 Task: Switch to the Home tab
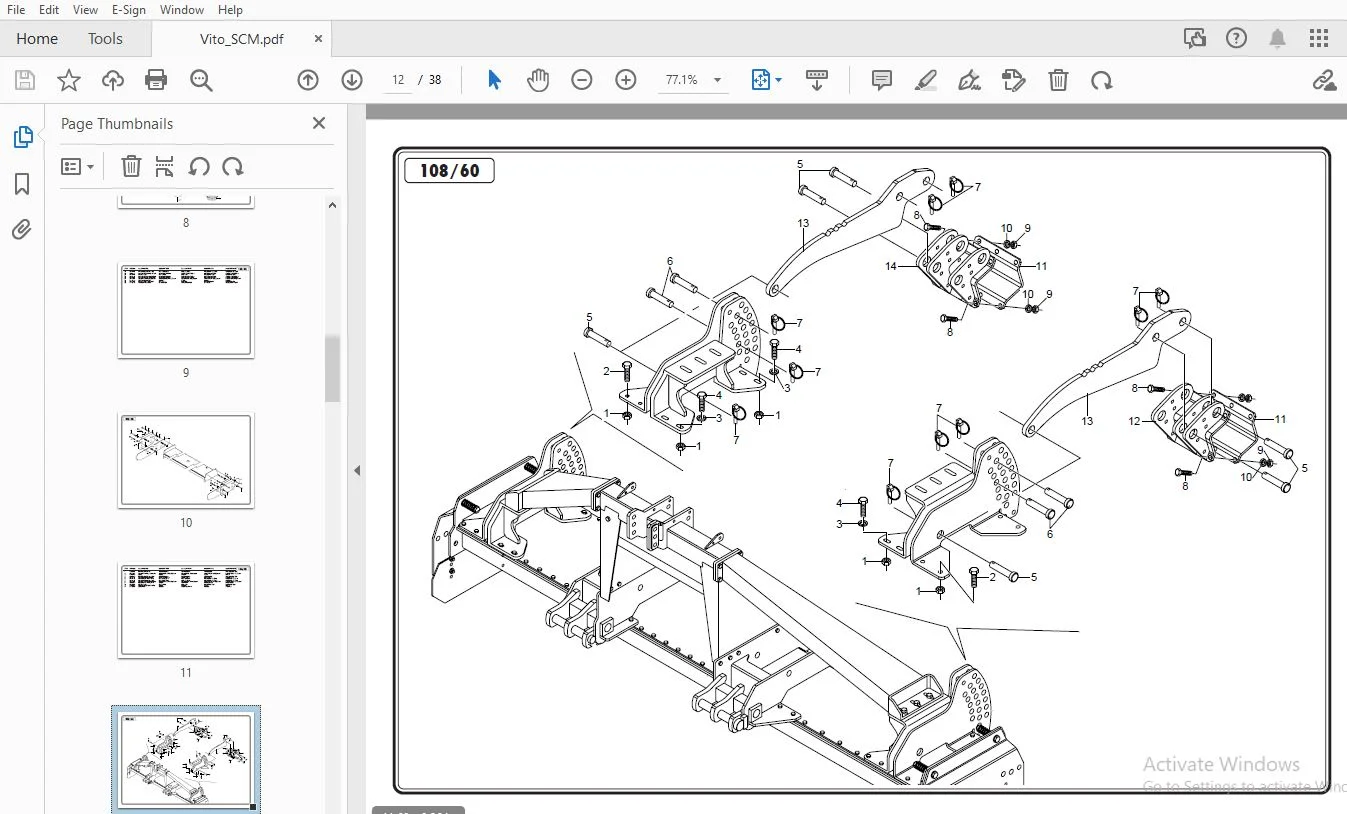(37, 39)
